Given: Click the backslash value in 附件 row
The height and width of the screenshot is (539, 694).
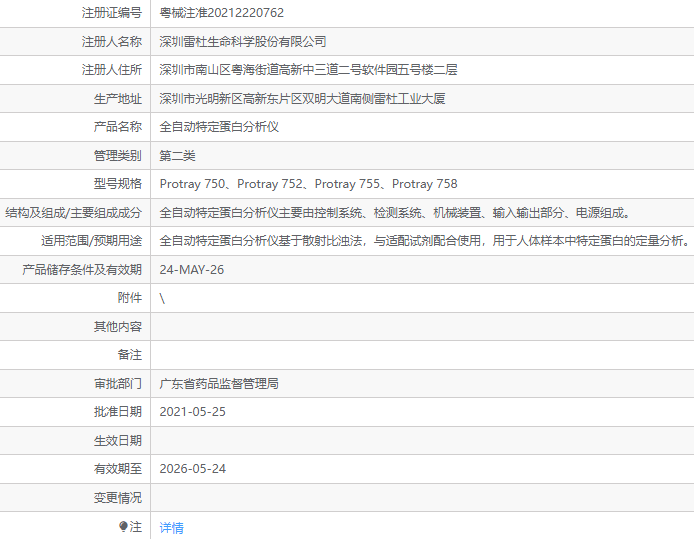Looking at the screenshot, I should point(162,298).
